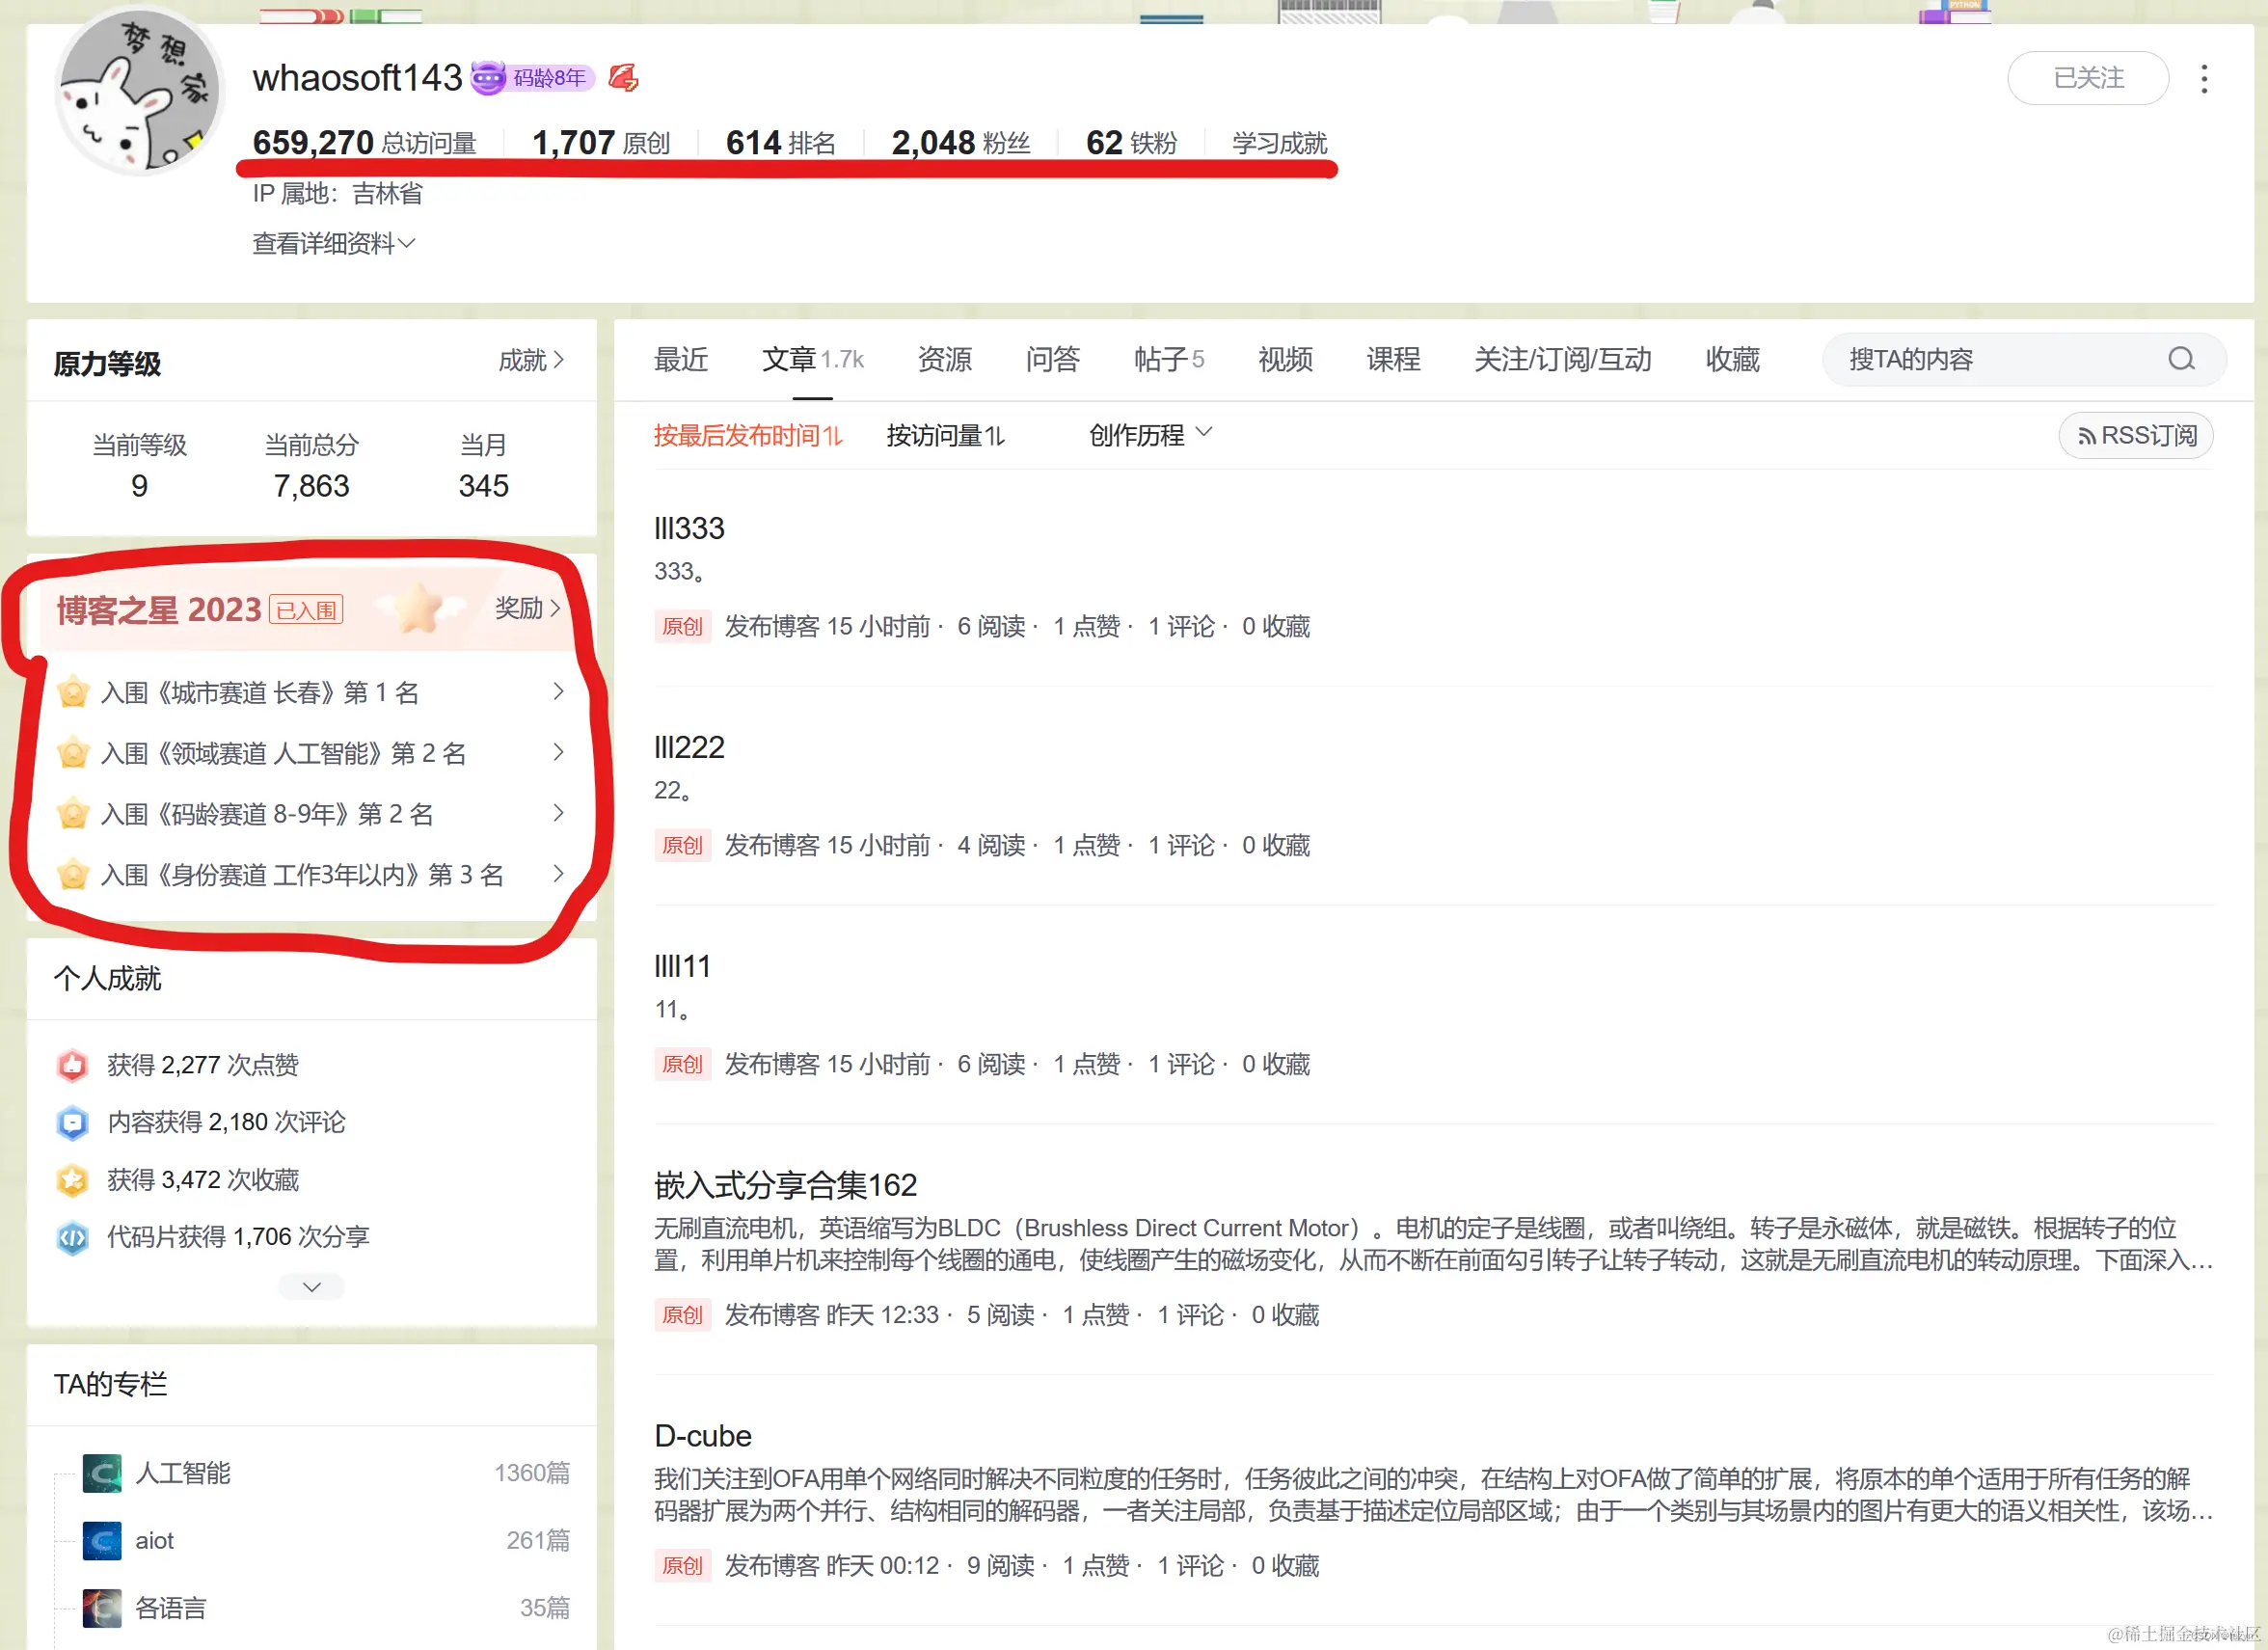The height and width of the screenshot is (1650, 2268).
Task: Switch to the 资源 tab
Action: (x=945, y=359)
